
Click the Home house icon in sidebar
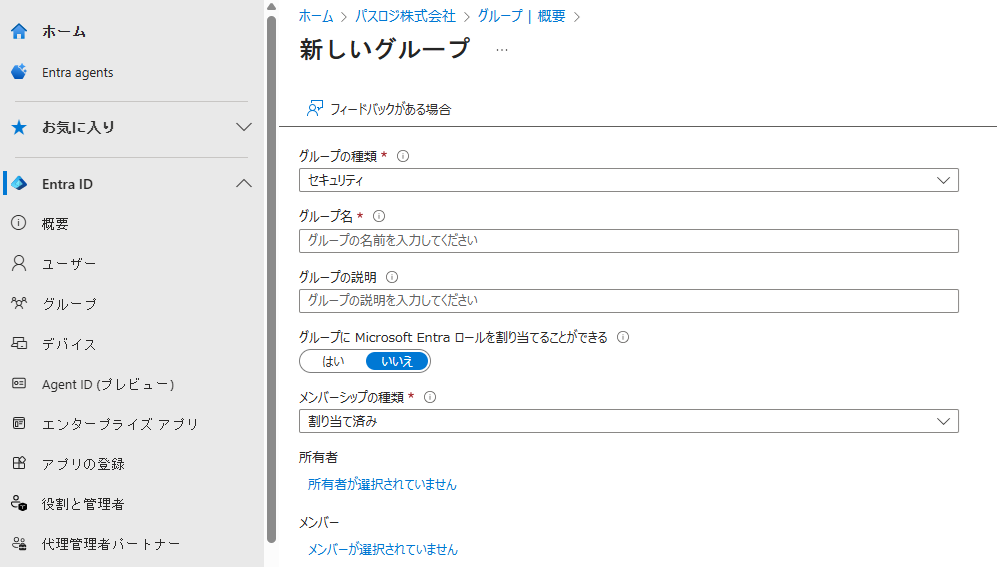19,31
